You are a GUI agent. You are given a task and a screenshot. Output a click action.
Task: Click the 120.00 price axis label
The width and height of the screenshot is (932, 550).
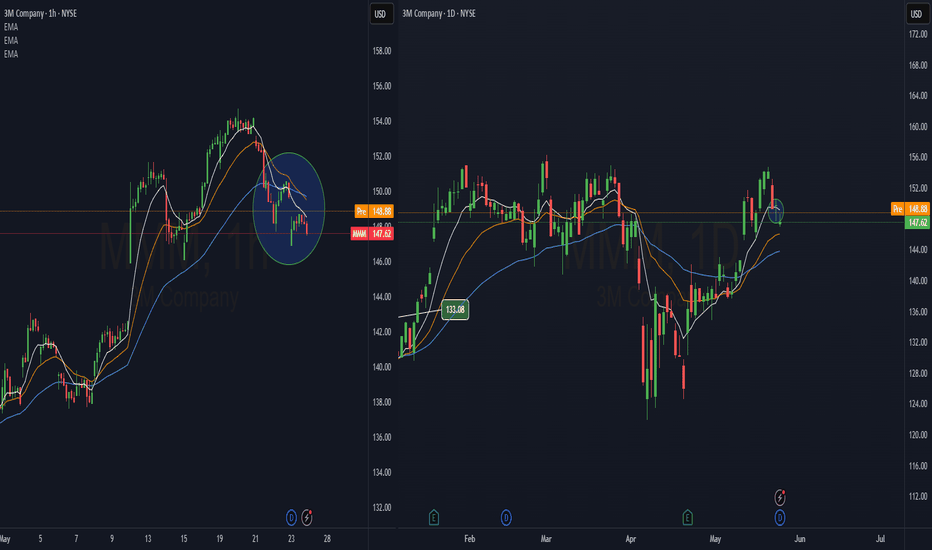point(918,435)
